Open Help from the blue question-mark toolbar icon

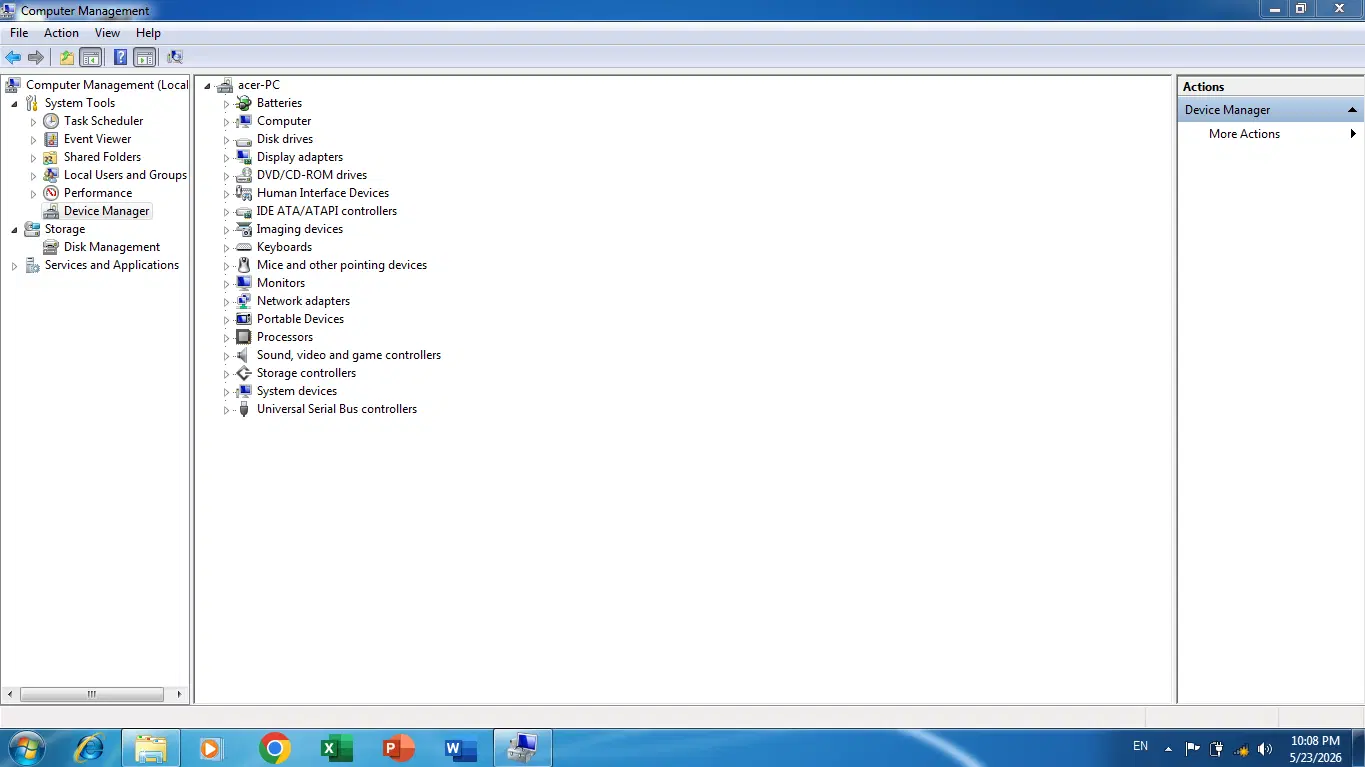click(120, 57)
